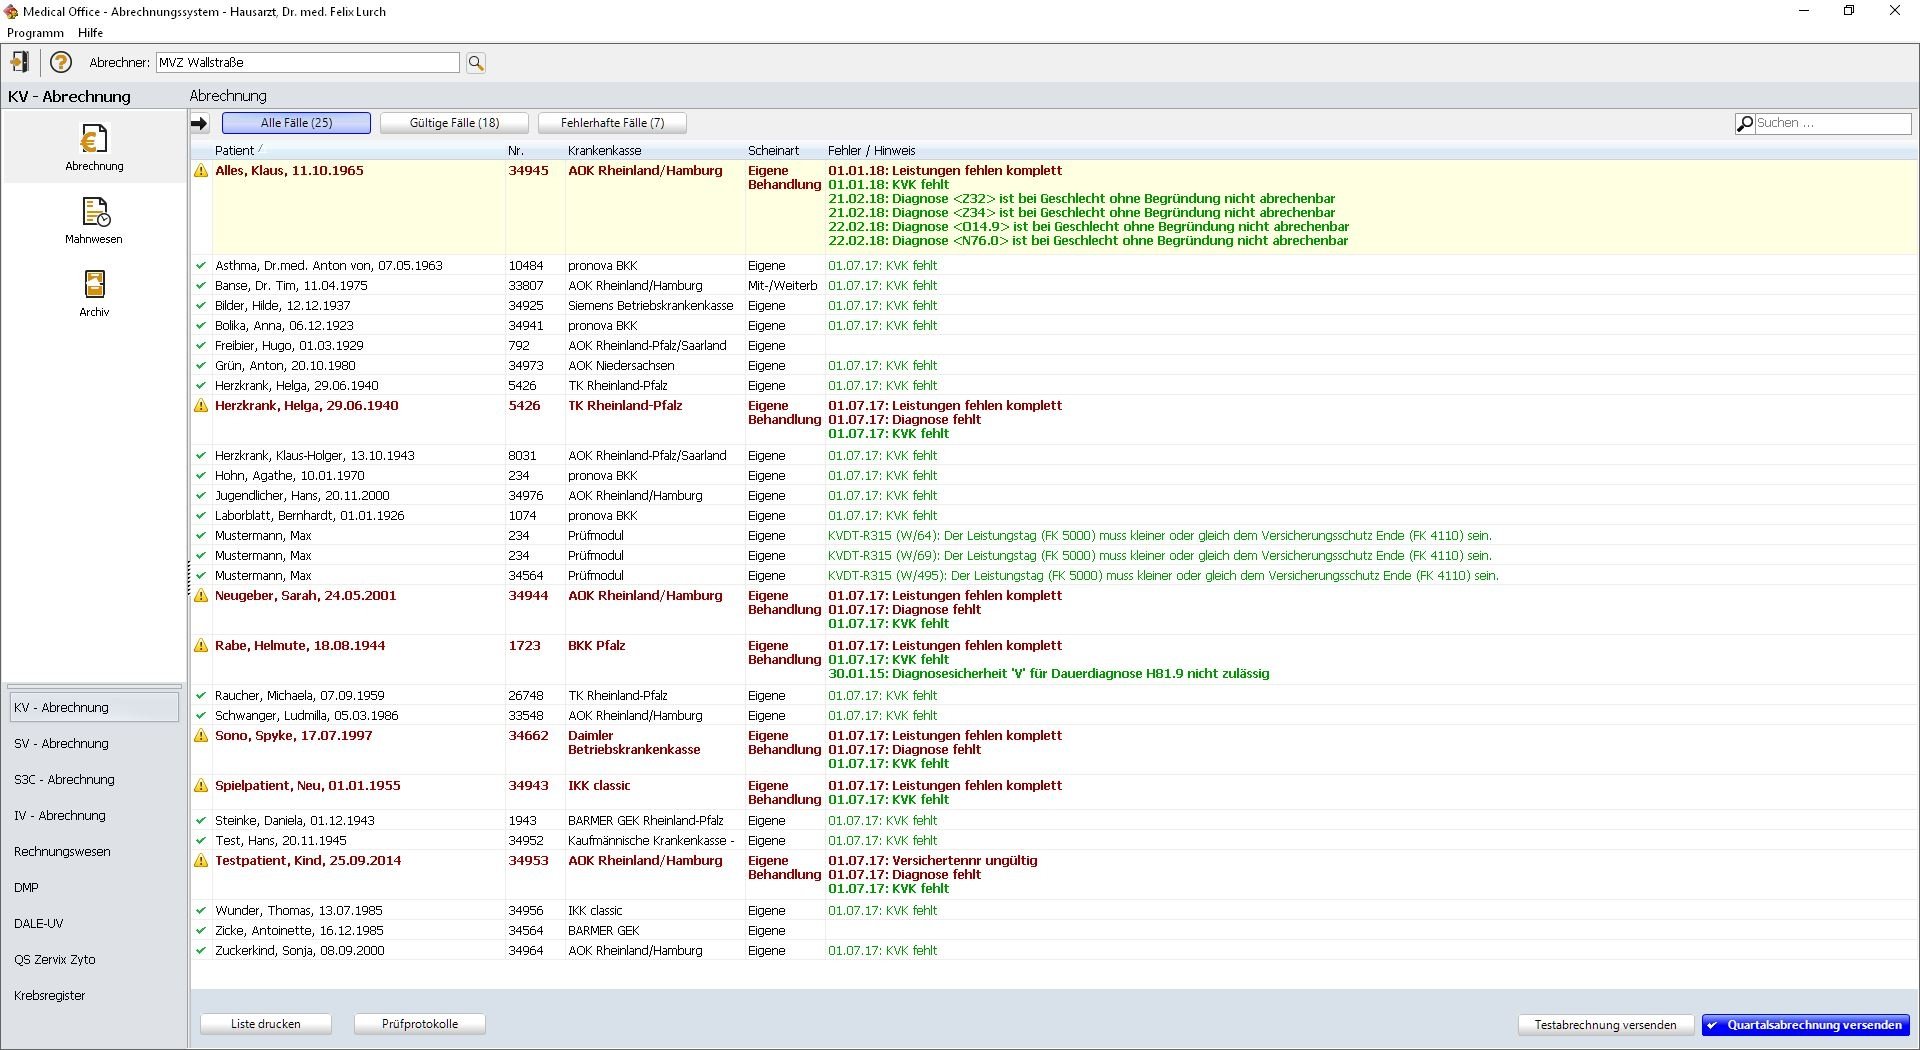Toggle the Alle Fälle (25) filter
The width and height of the screenshot is (1920, 1050).
[x=295, y=122]
